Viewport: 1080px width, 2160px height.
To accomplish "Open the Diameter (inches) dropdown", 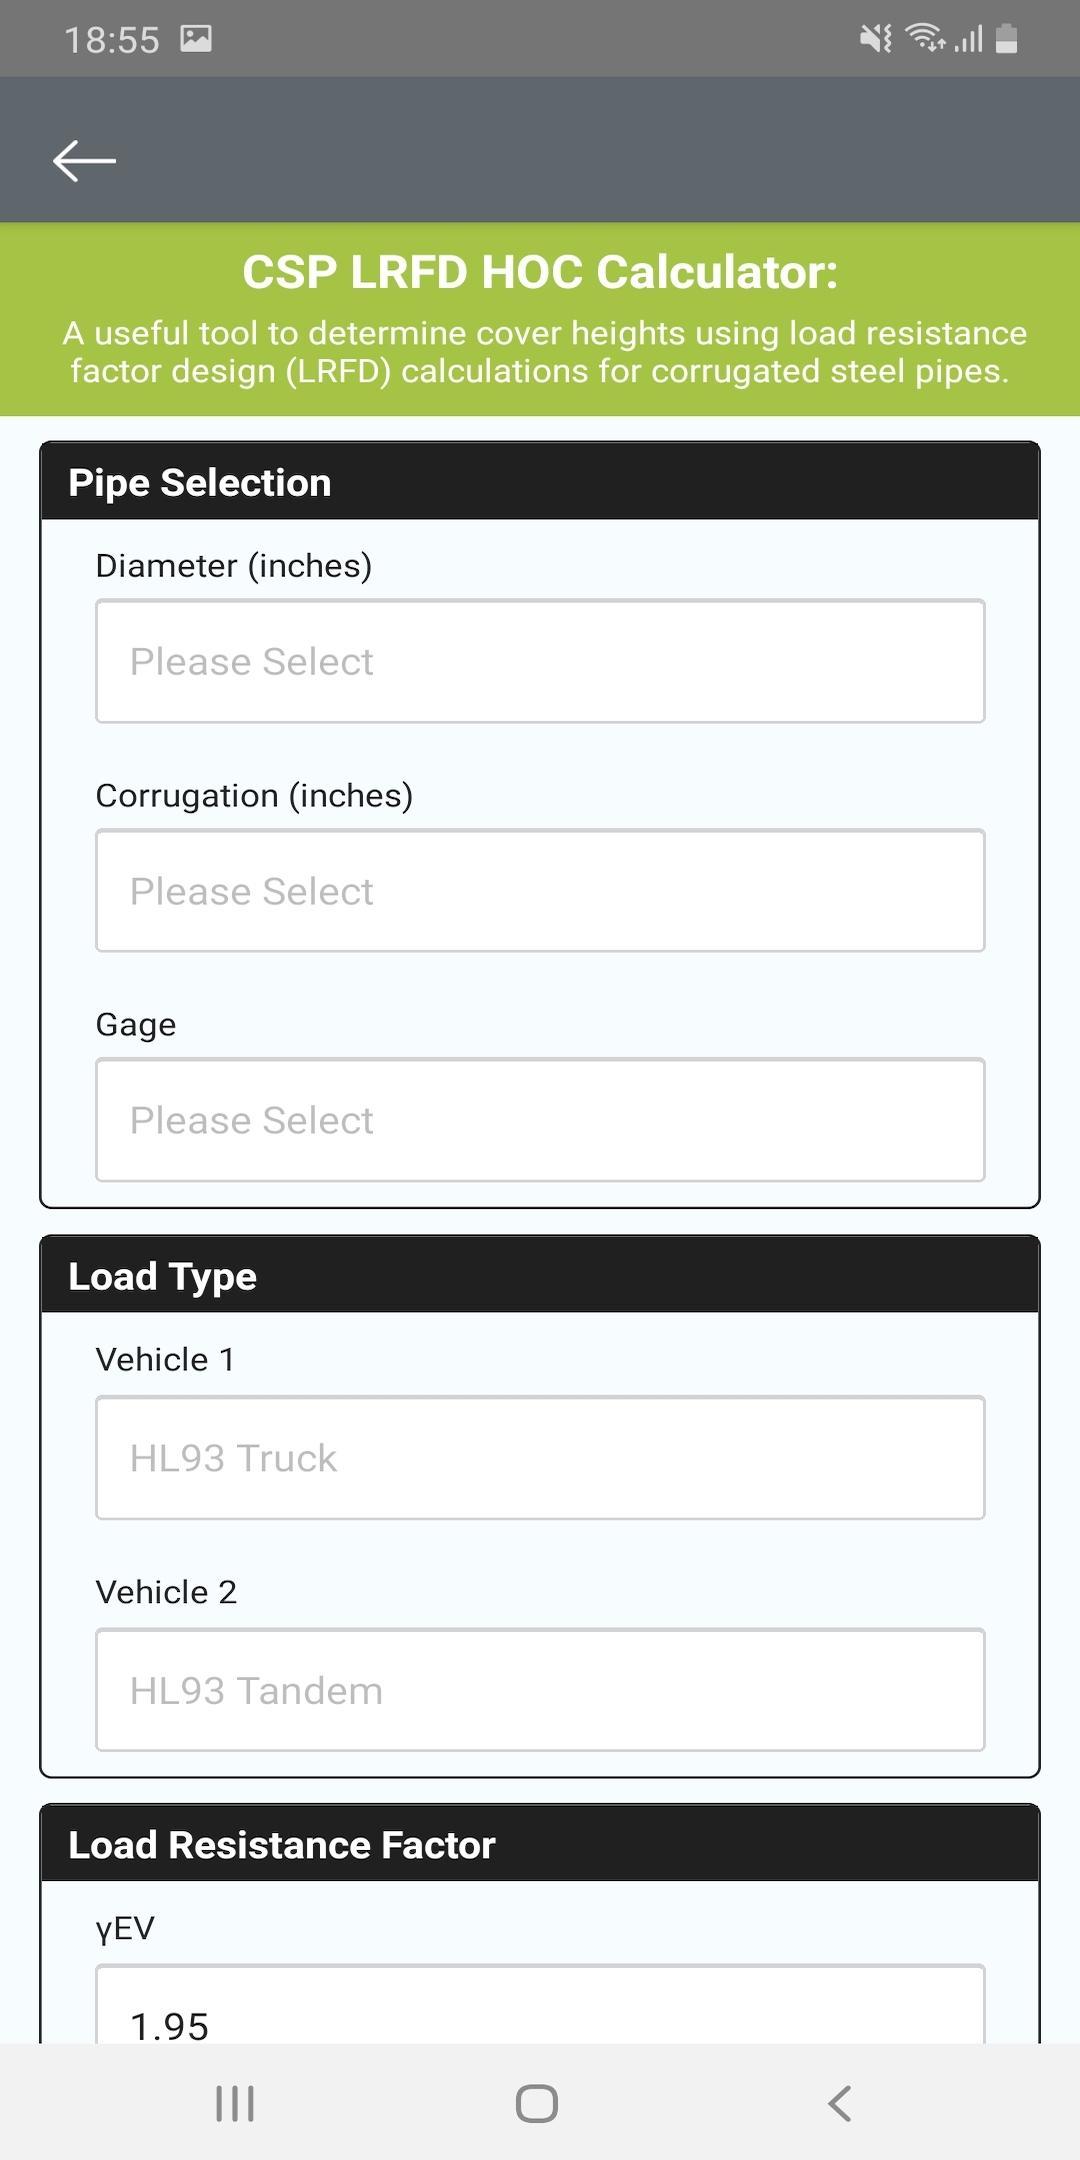I will (540, 661).
